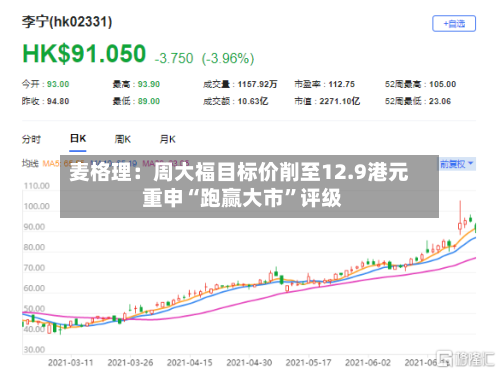
Task: Click the 2021-03-11 date axis label
Action: [x=71, y=363]
